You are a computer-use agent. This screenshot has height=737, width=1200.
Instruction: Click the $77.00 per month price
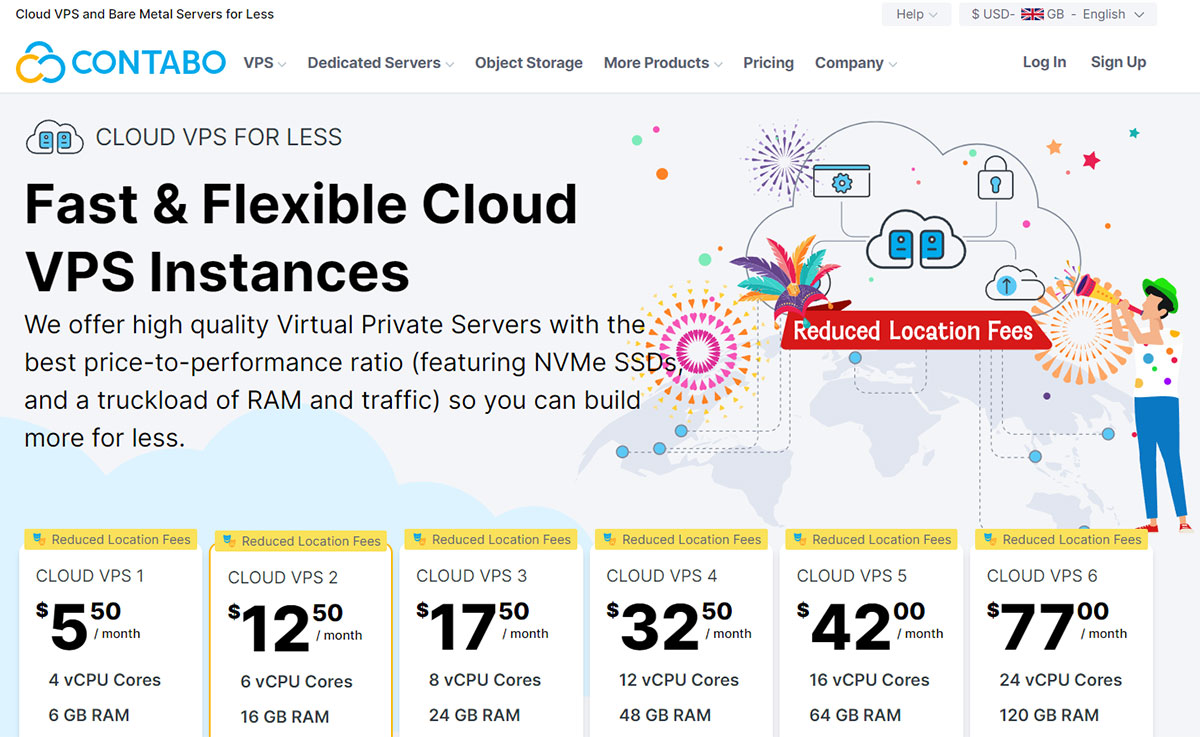pos(1057,625)
